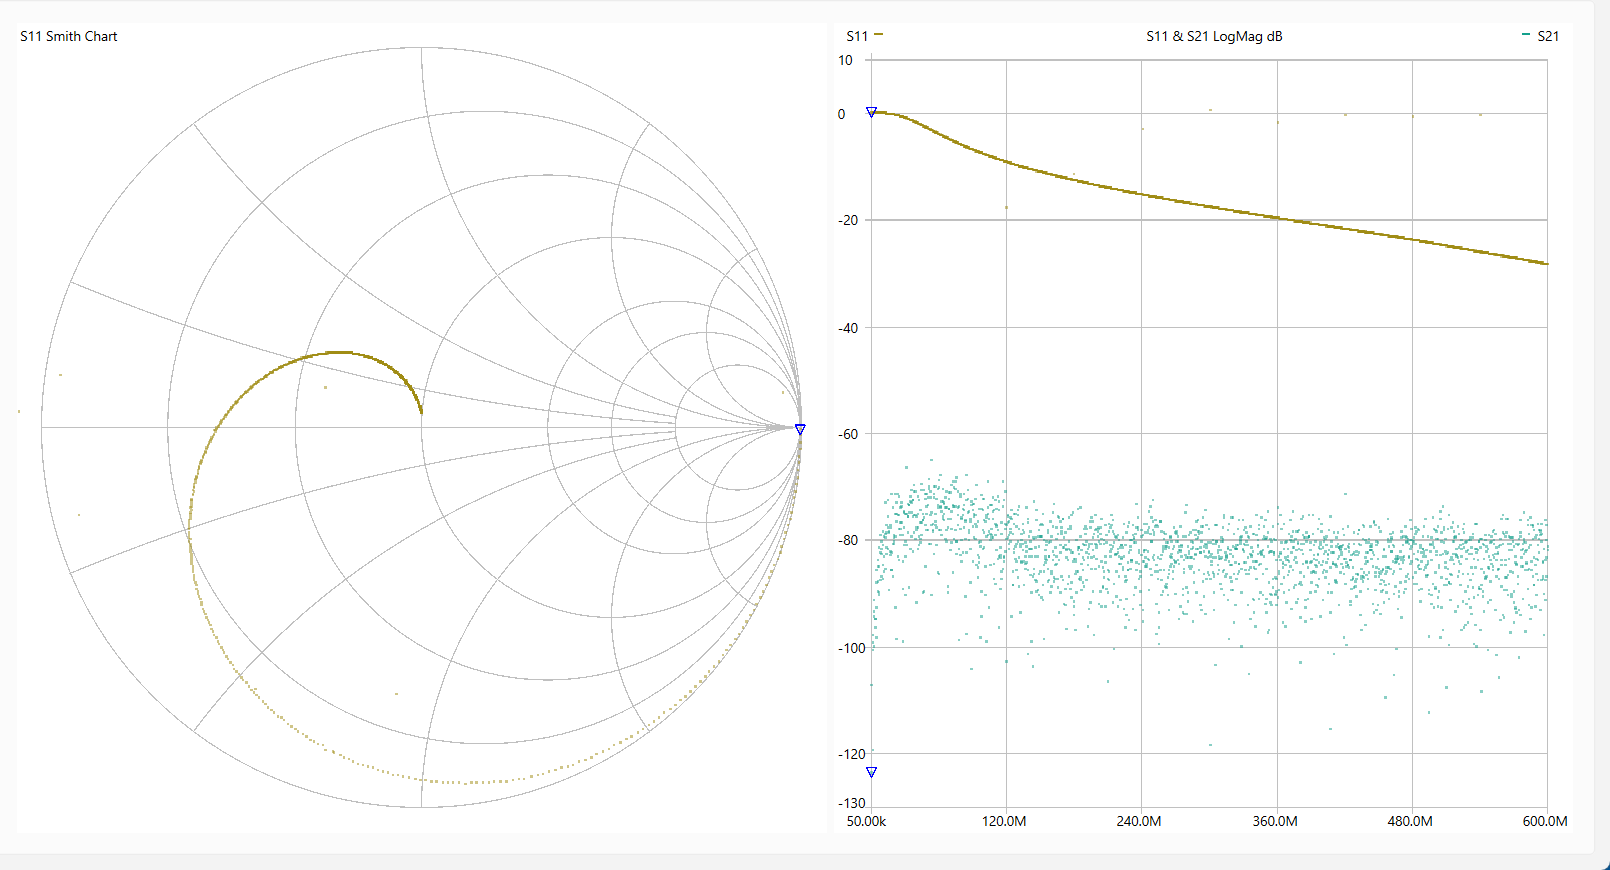Click the 480.0M frequency axis label
Image resolution: width=1610 pixels, height=870 pixels.
(x=1410, y=821)
